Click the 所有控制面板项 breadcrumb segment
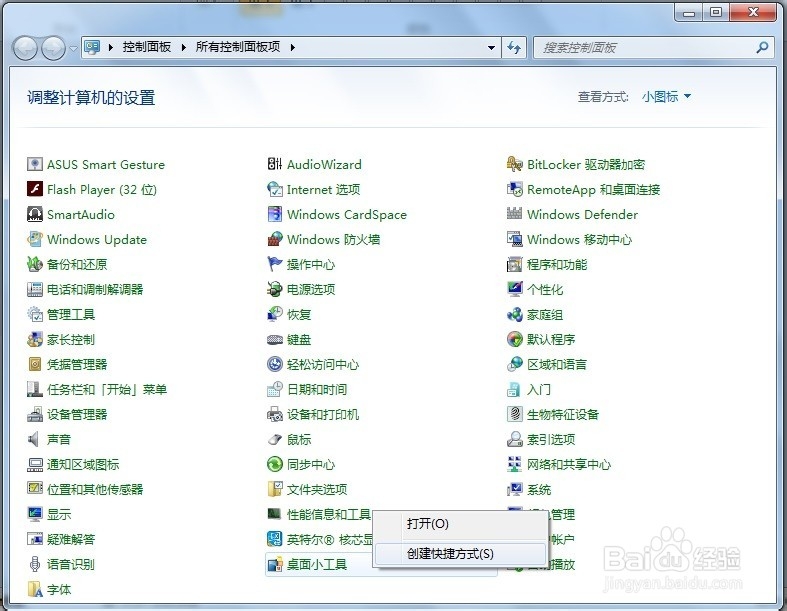This screenshot has height=611, width=787. point(237,47)
